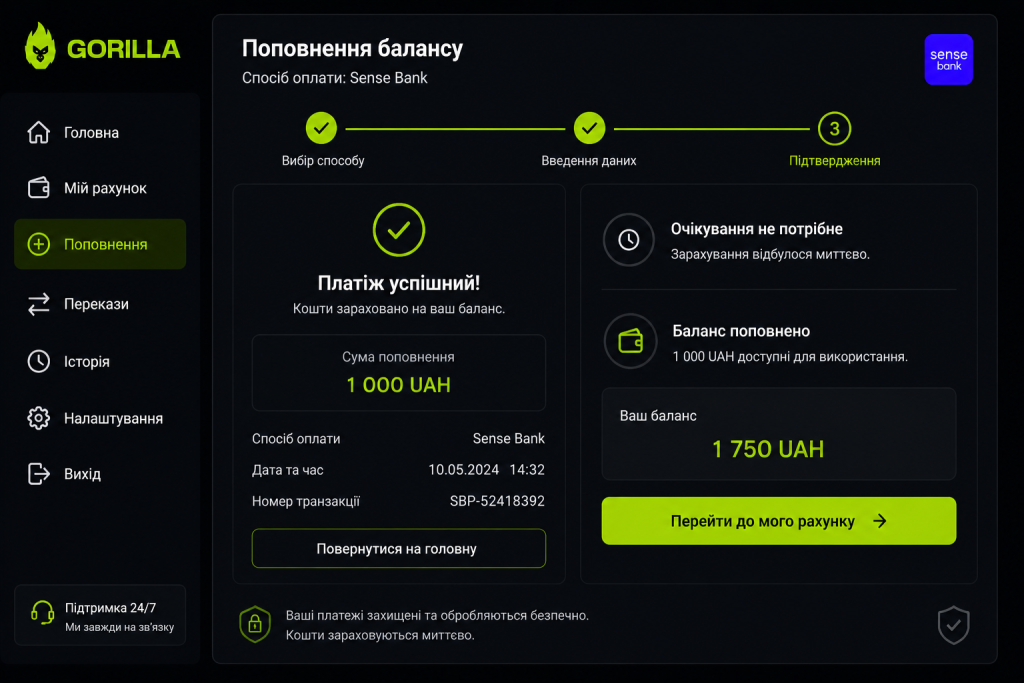Click the wallet icon beside Мій рахунок
The height and width of the screenshot is (683, 1024).
(39, 188)
